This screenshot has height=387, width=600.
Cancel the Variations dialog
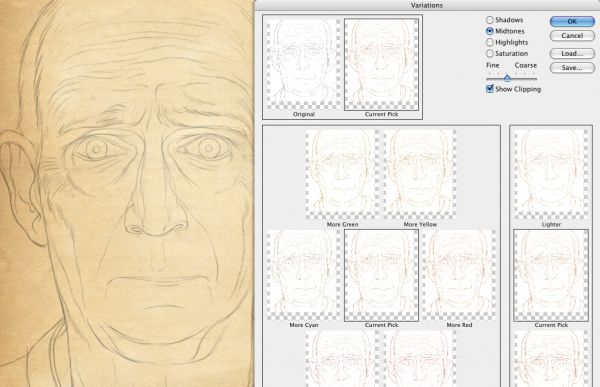point(572,36)
